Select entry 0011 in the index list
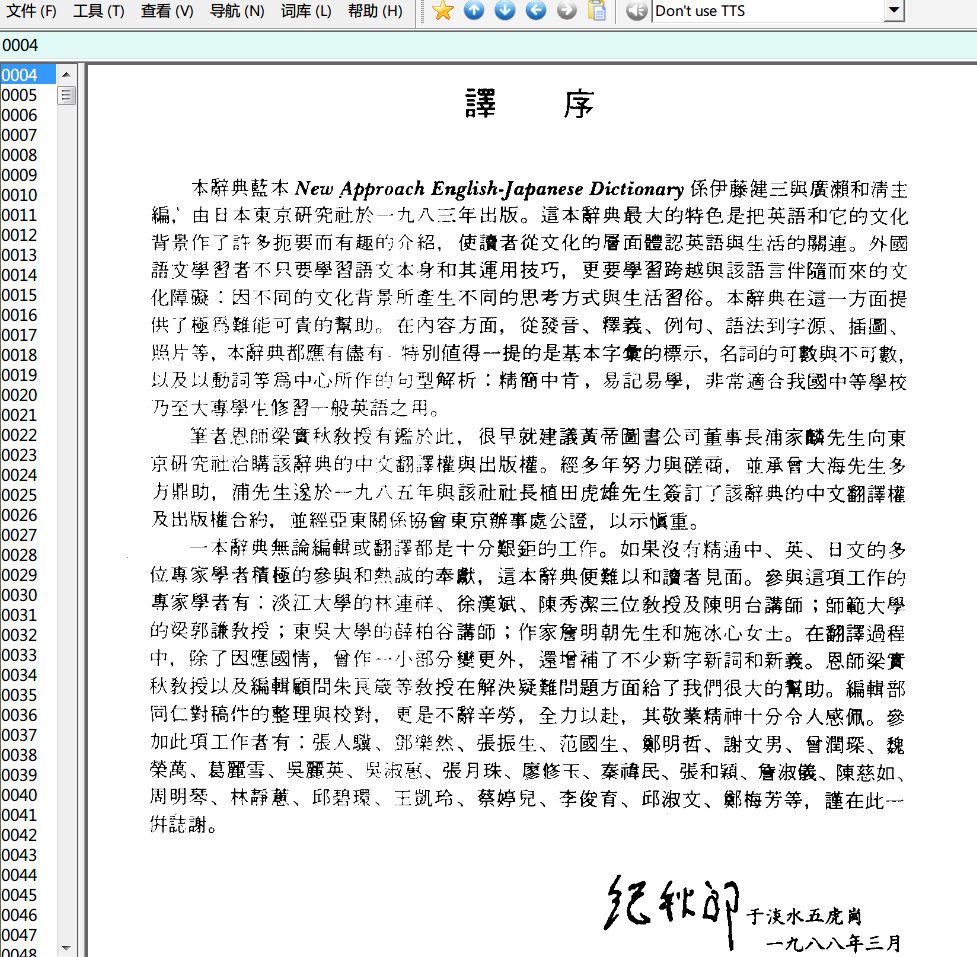The width and height of the screenshot is (977, 957). 28,215
